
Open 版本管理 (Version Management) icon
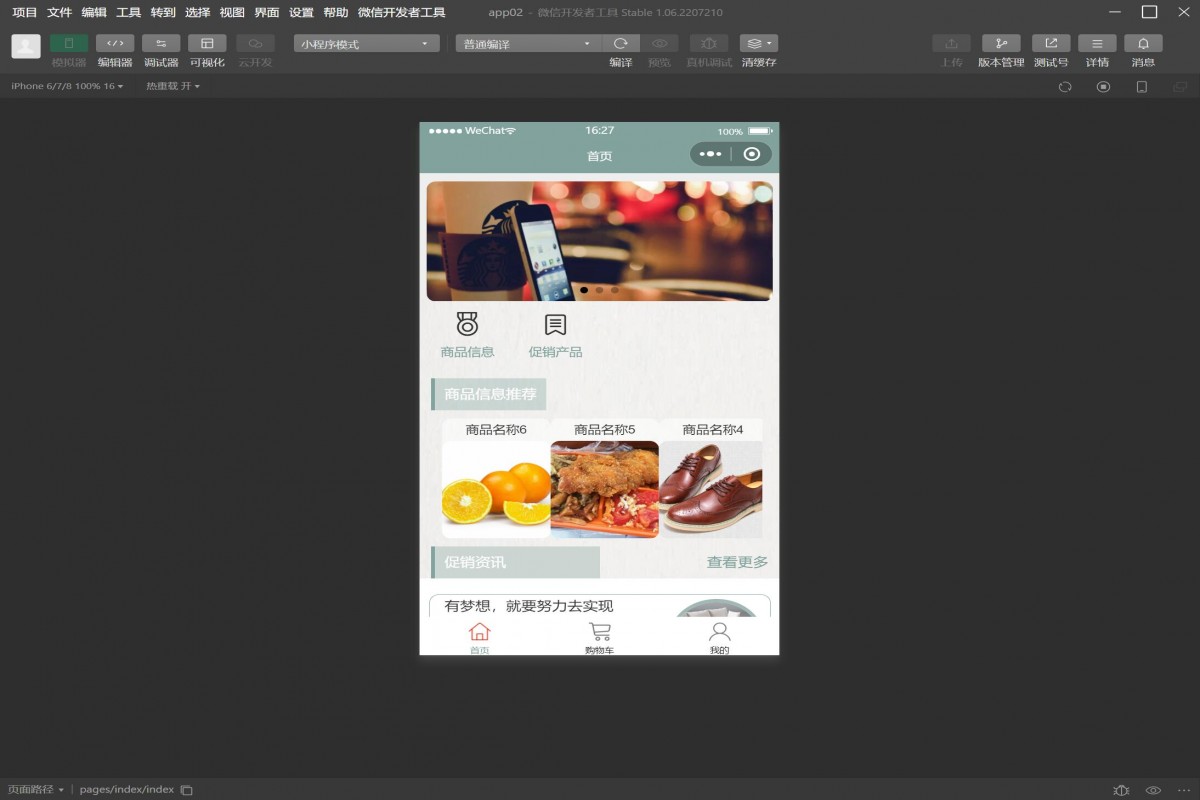pos(1001,44)
